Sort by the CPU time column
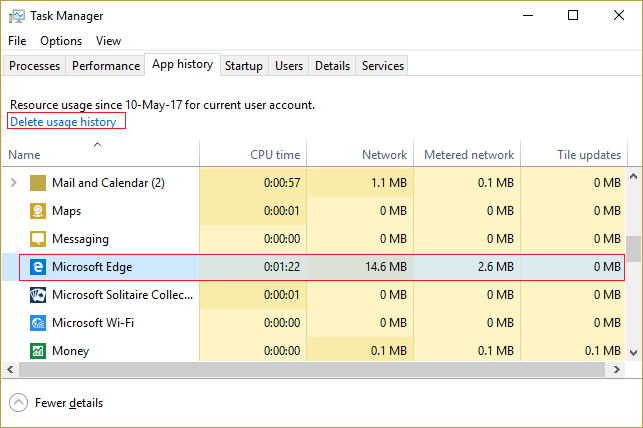Viewport: 643px width, 428px height. [253, 154]
